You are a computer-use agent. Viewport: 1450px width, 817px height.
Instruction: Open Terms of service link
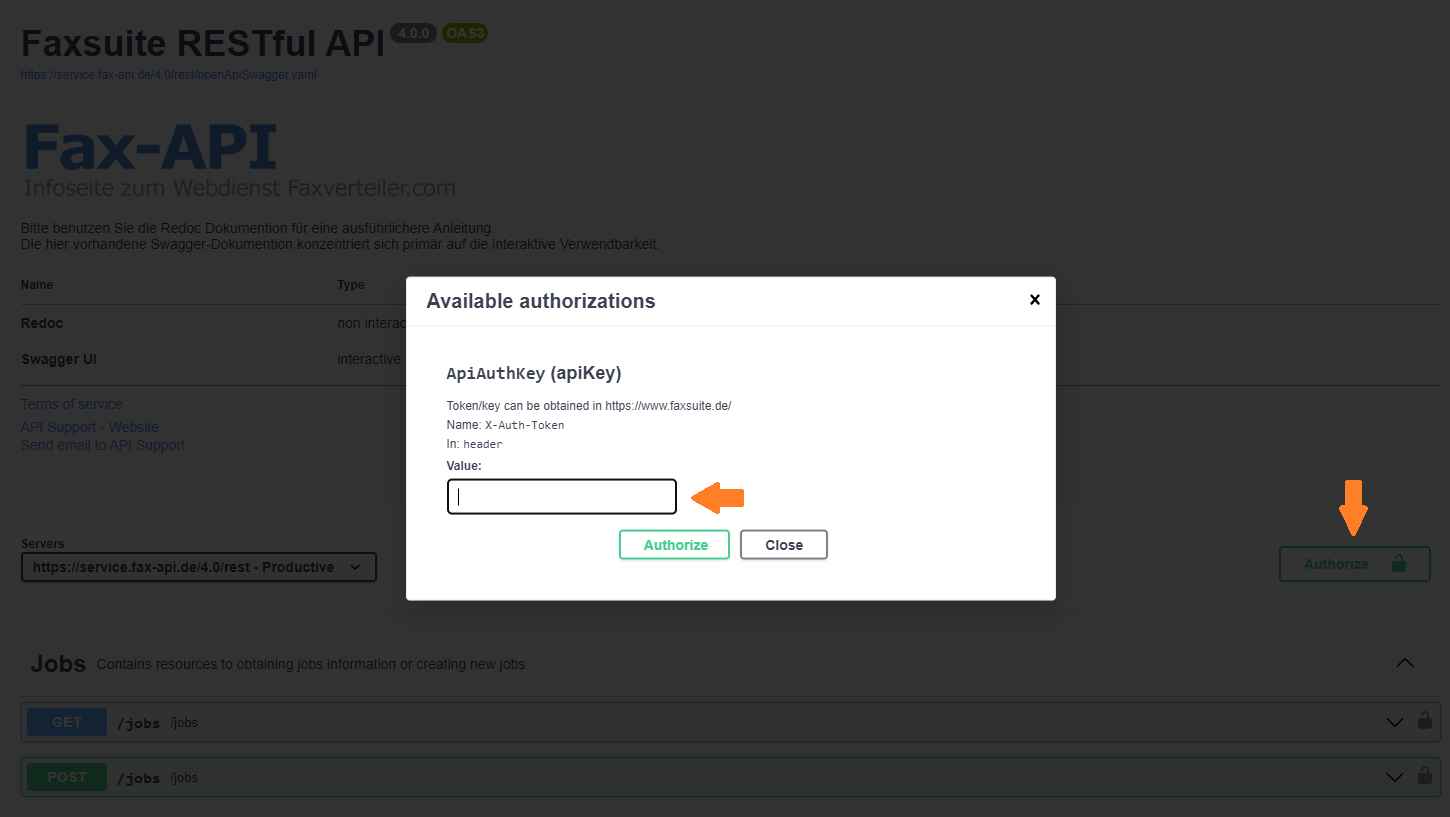click(x=72, y=404)
